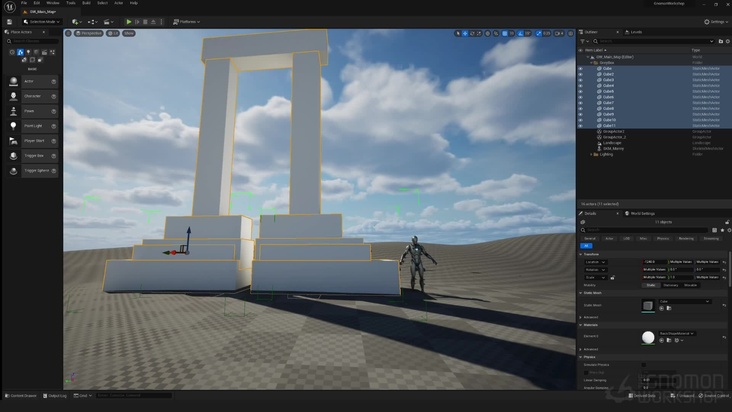Select the Cinematic category icon in Place Actors
The height and width of the screenshot is (412, 732).
coord(44,52)
